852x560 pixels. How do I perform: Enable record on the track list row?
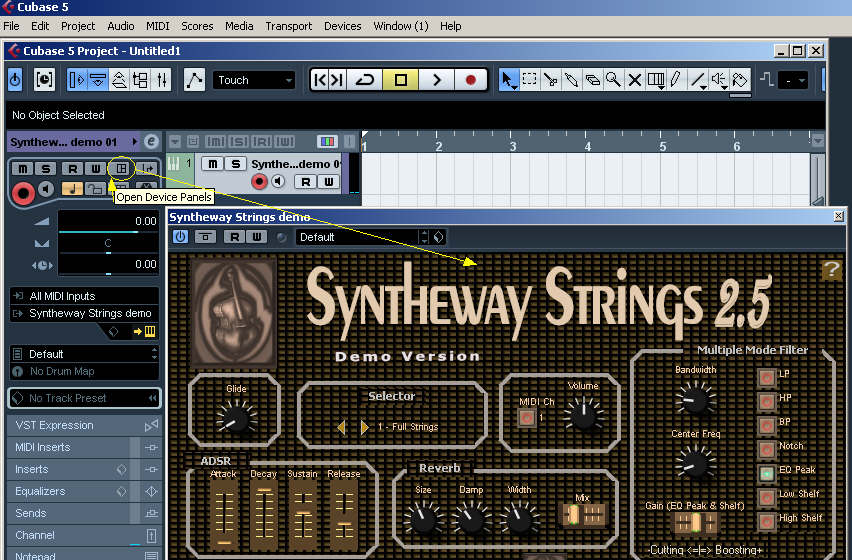click(259, 181)
